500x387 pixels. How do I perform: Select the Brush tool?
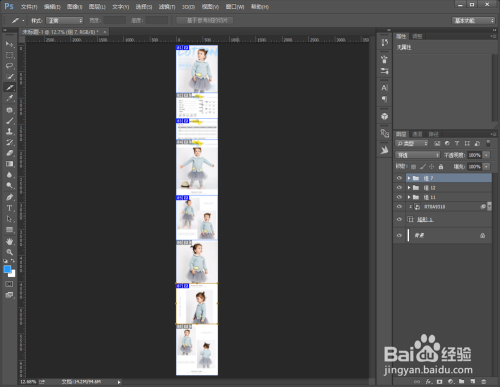(9, 121)
